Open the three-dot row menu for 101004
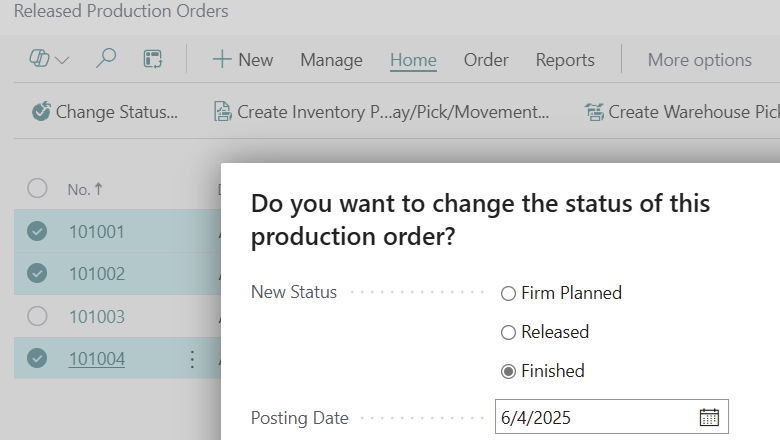Screen dimensions: 780x440 coord(193,359)
